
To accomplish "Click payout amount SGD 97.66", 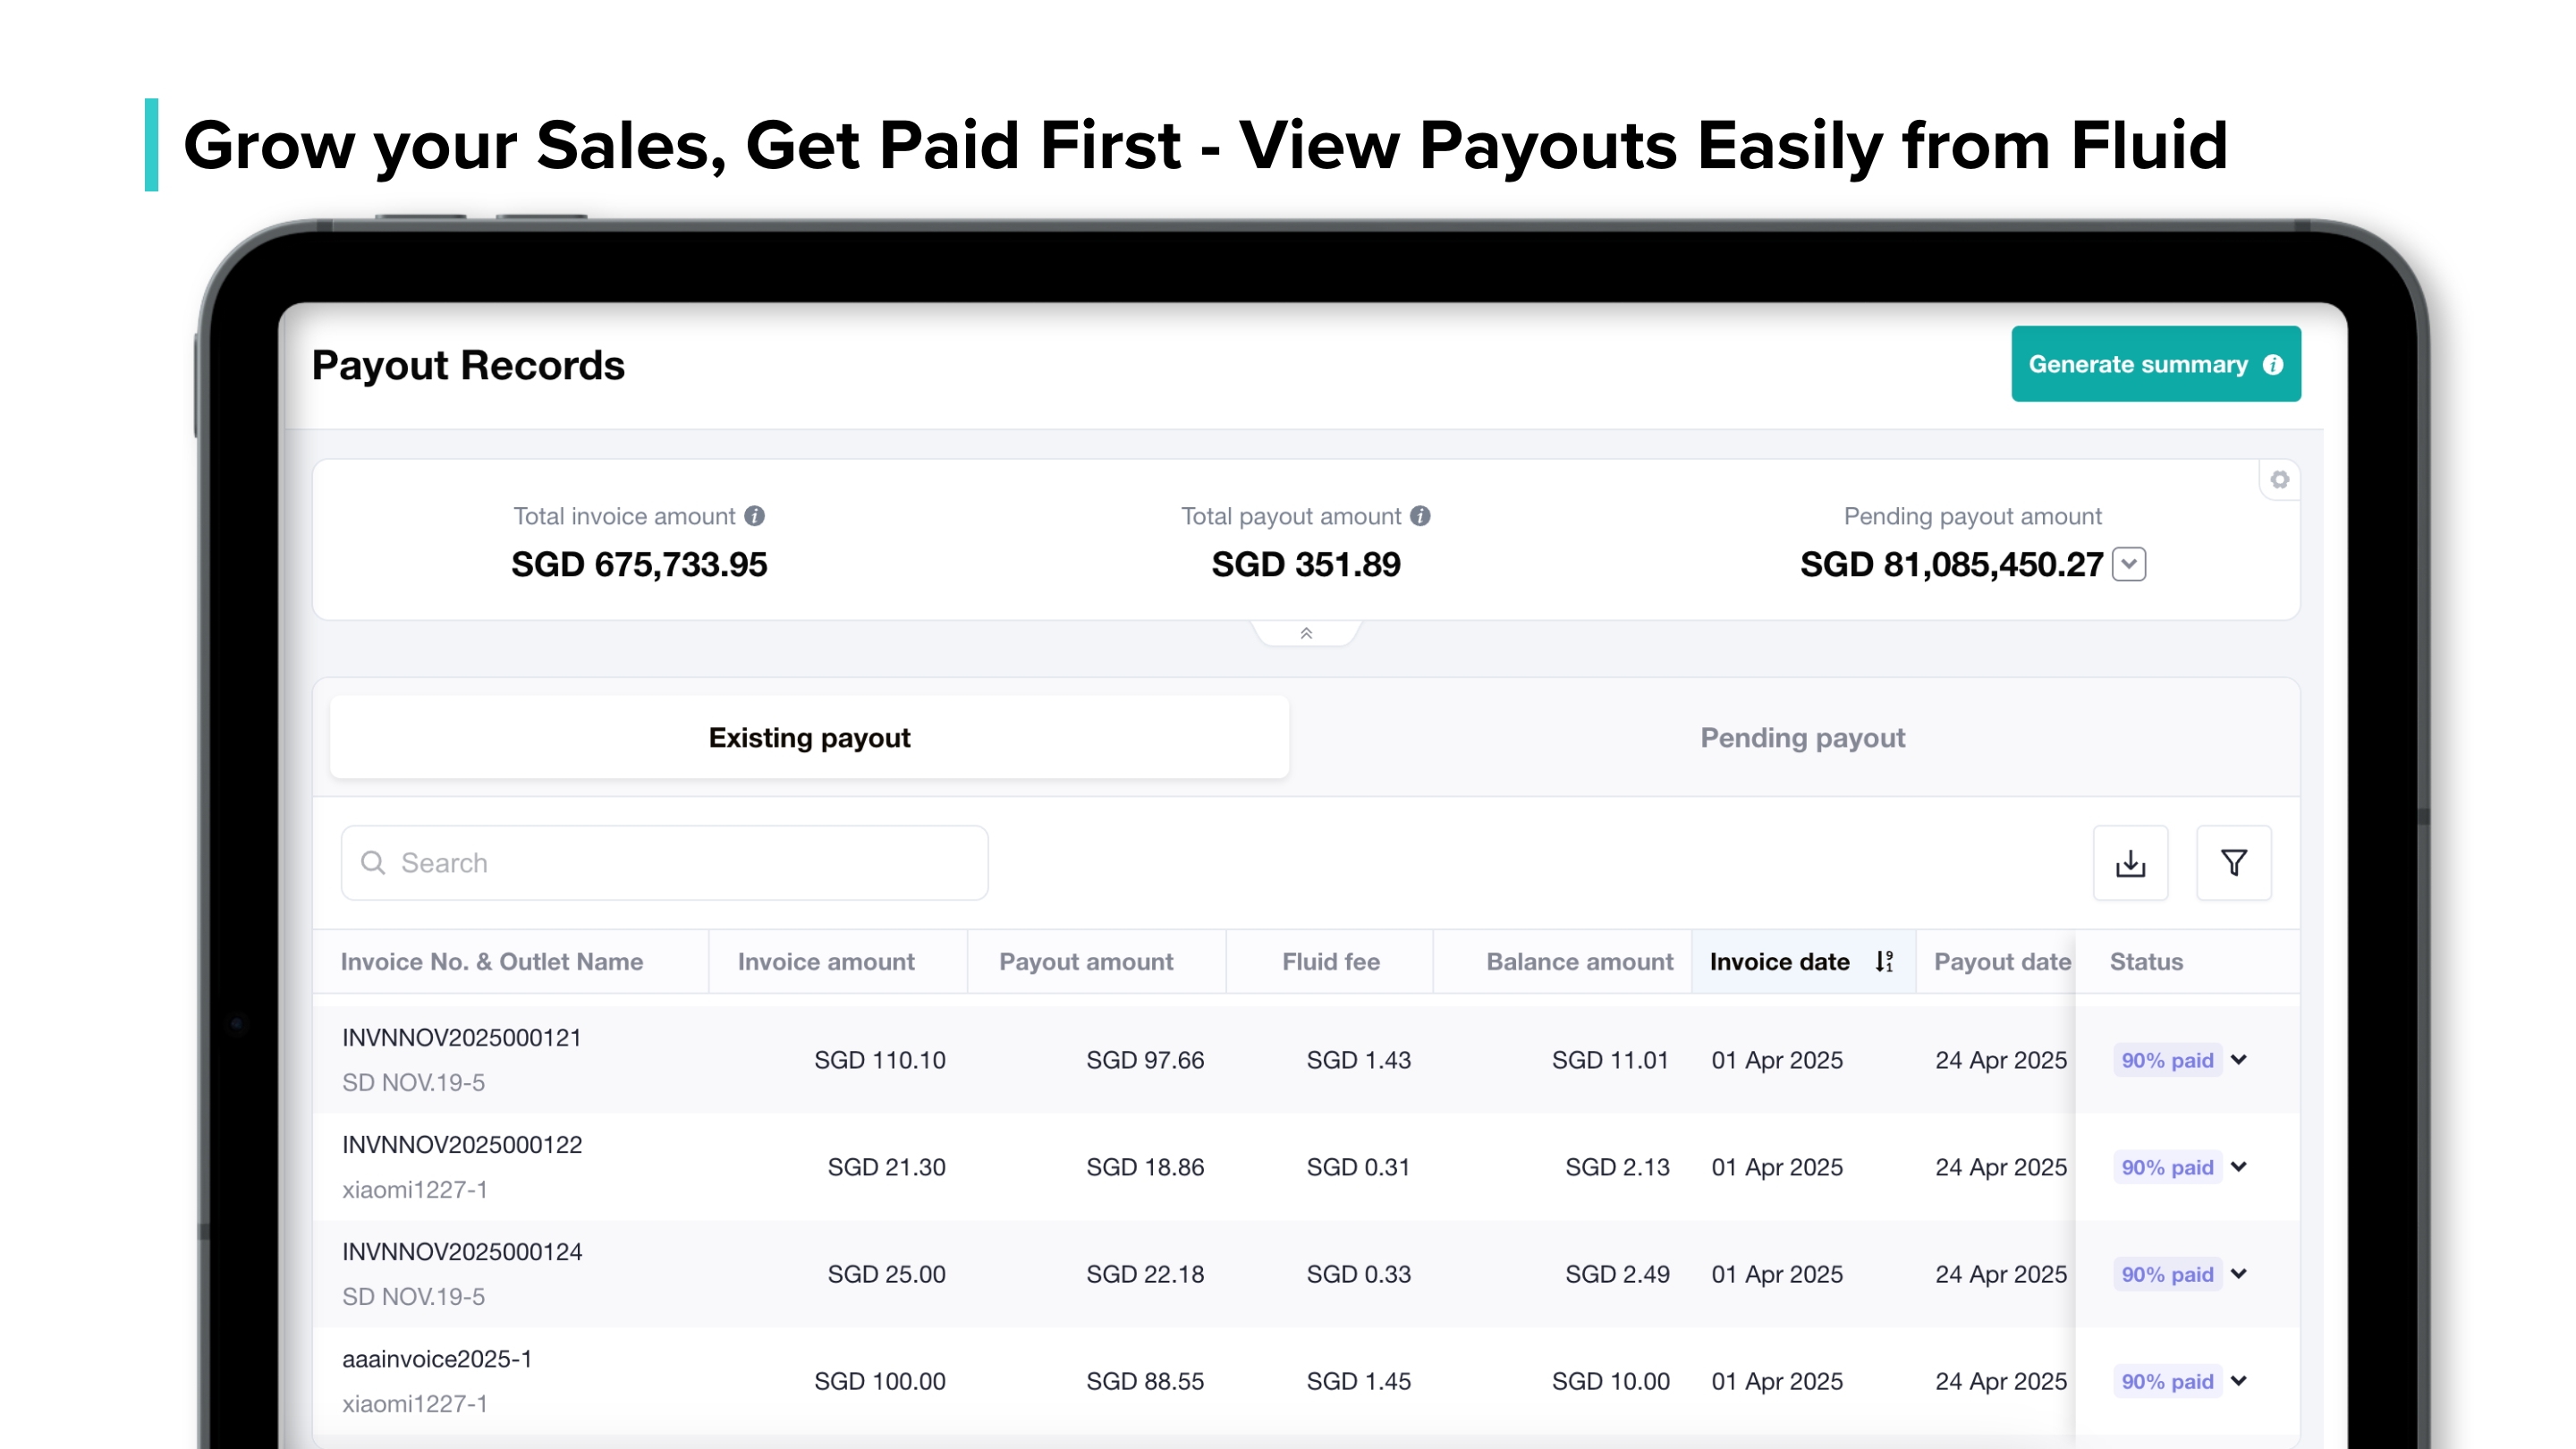I will 1145,1060.
